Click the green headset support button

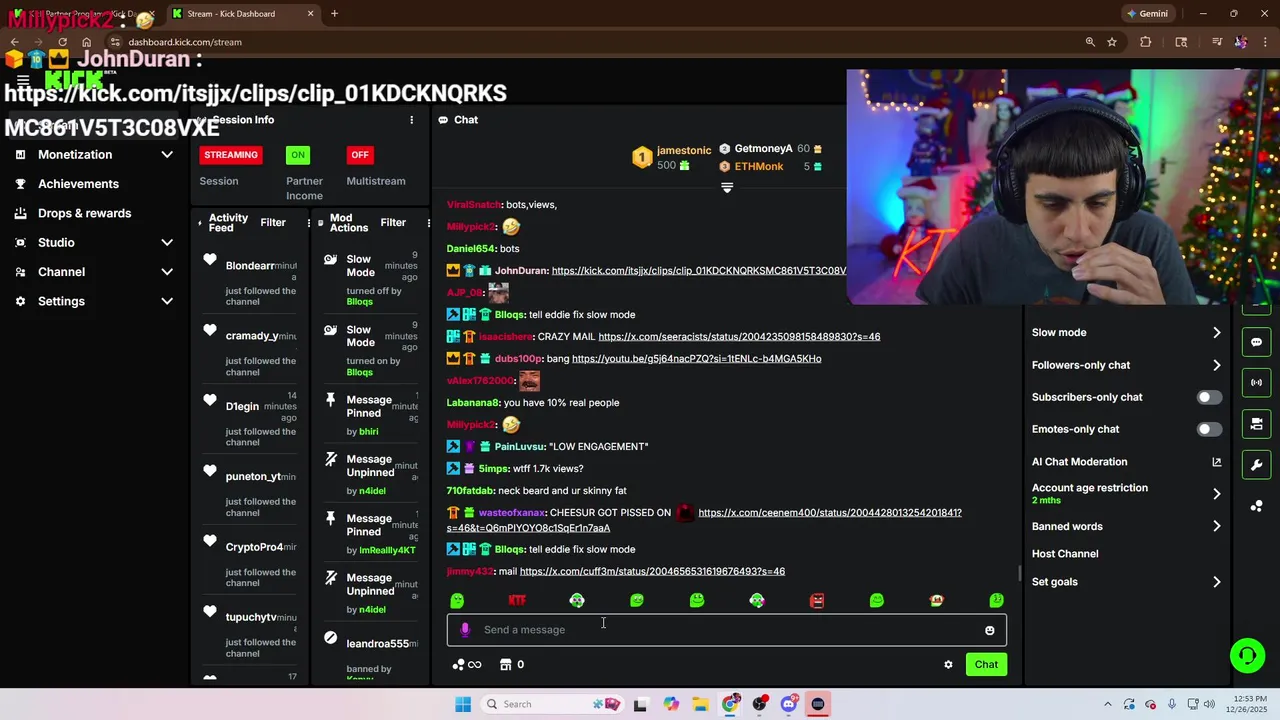pos(1247,656)
